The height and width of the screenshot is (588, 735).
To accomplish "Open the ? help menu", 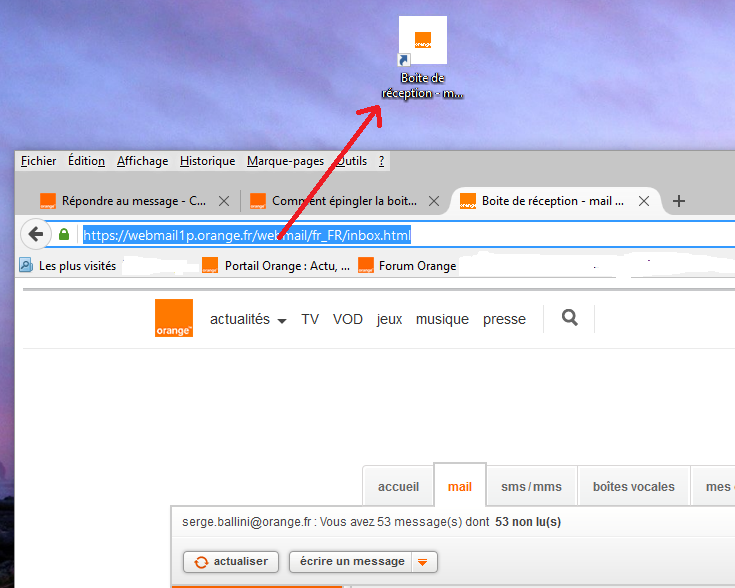I will click(382, 161).
